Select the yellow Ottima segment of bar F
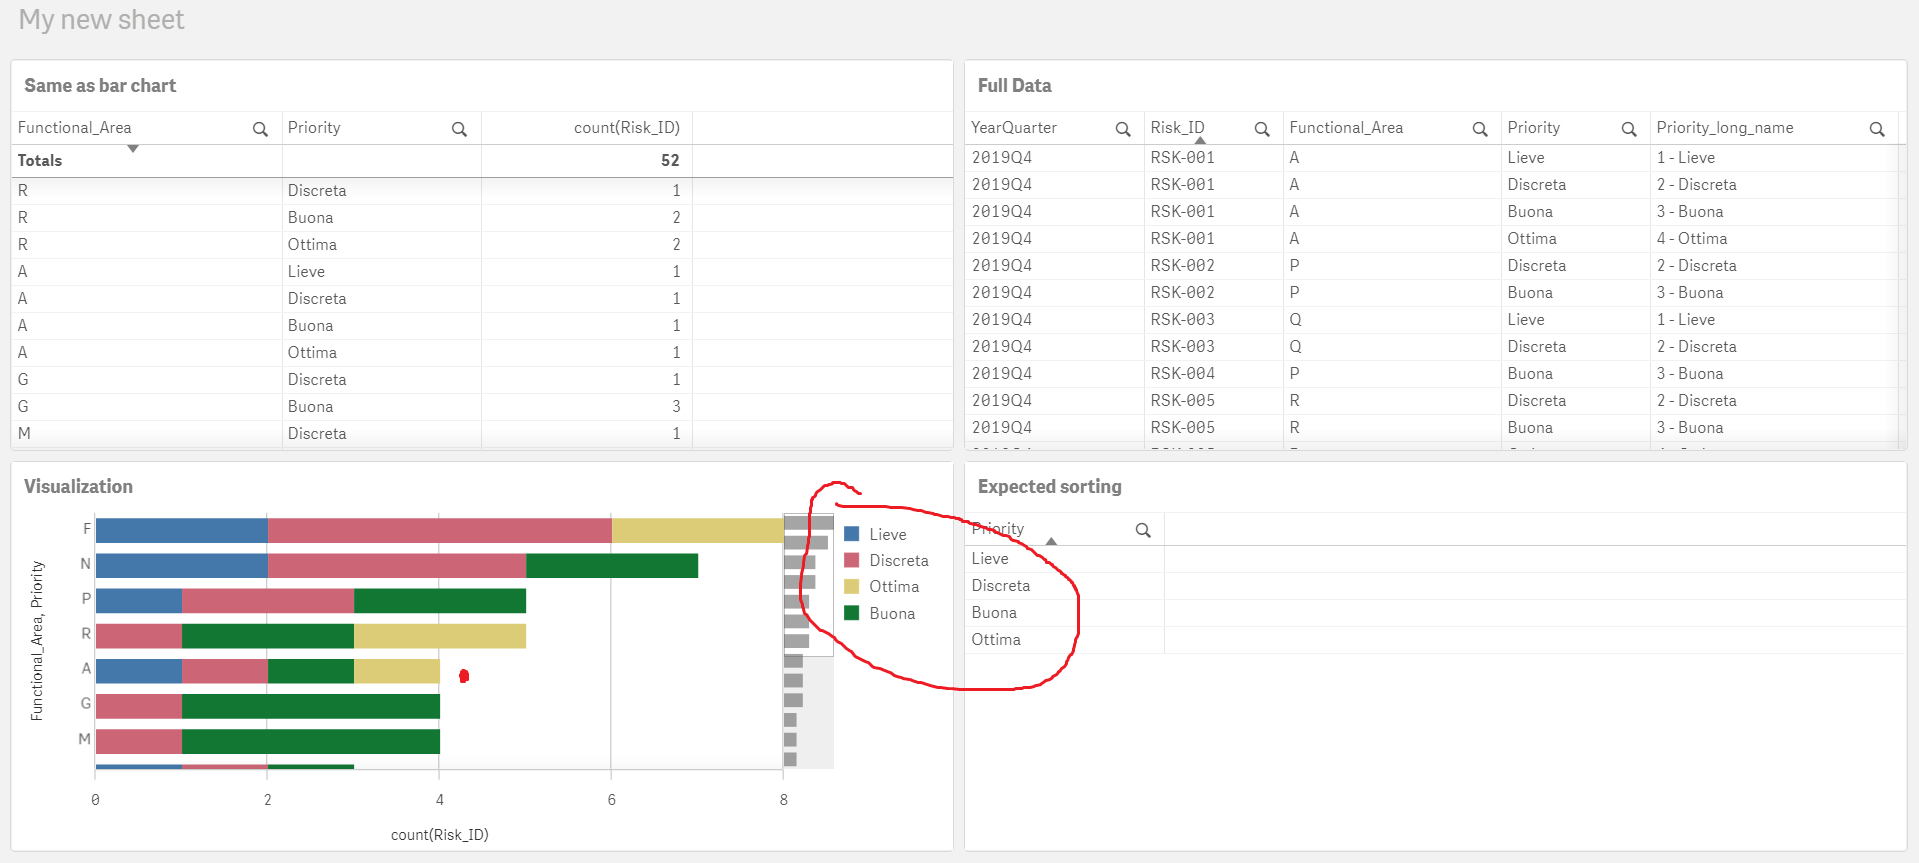This screenshot has height=863, width=1919. (x=697, y=530)
